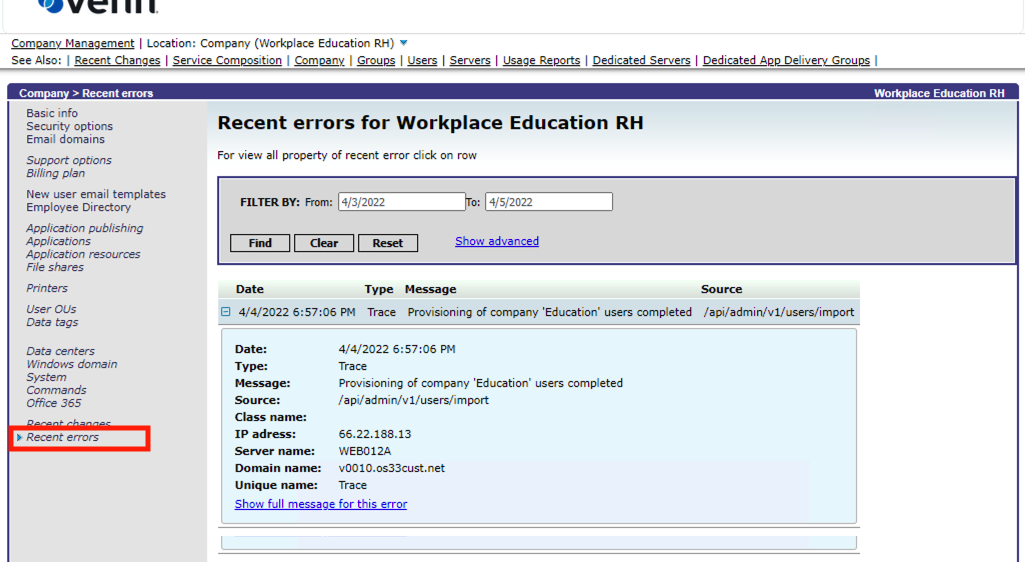This screenshot has height=562, width=1025.
Task: Open Employee Directory in sidebar
Action: pos(78,207)
